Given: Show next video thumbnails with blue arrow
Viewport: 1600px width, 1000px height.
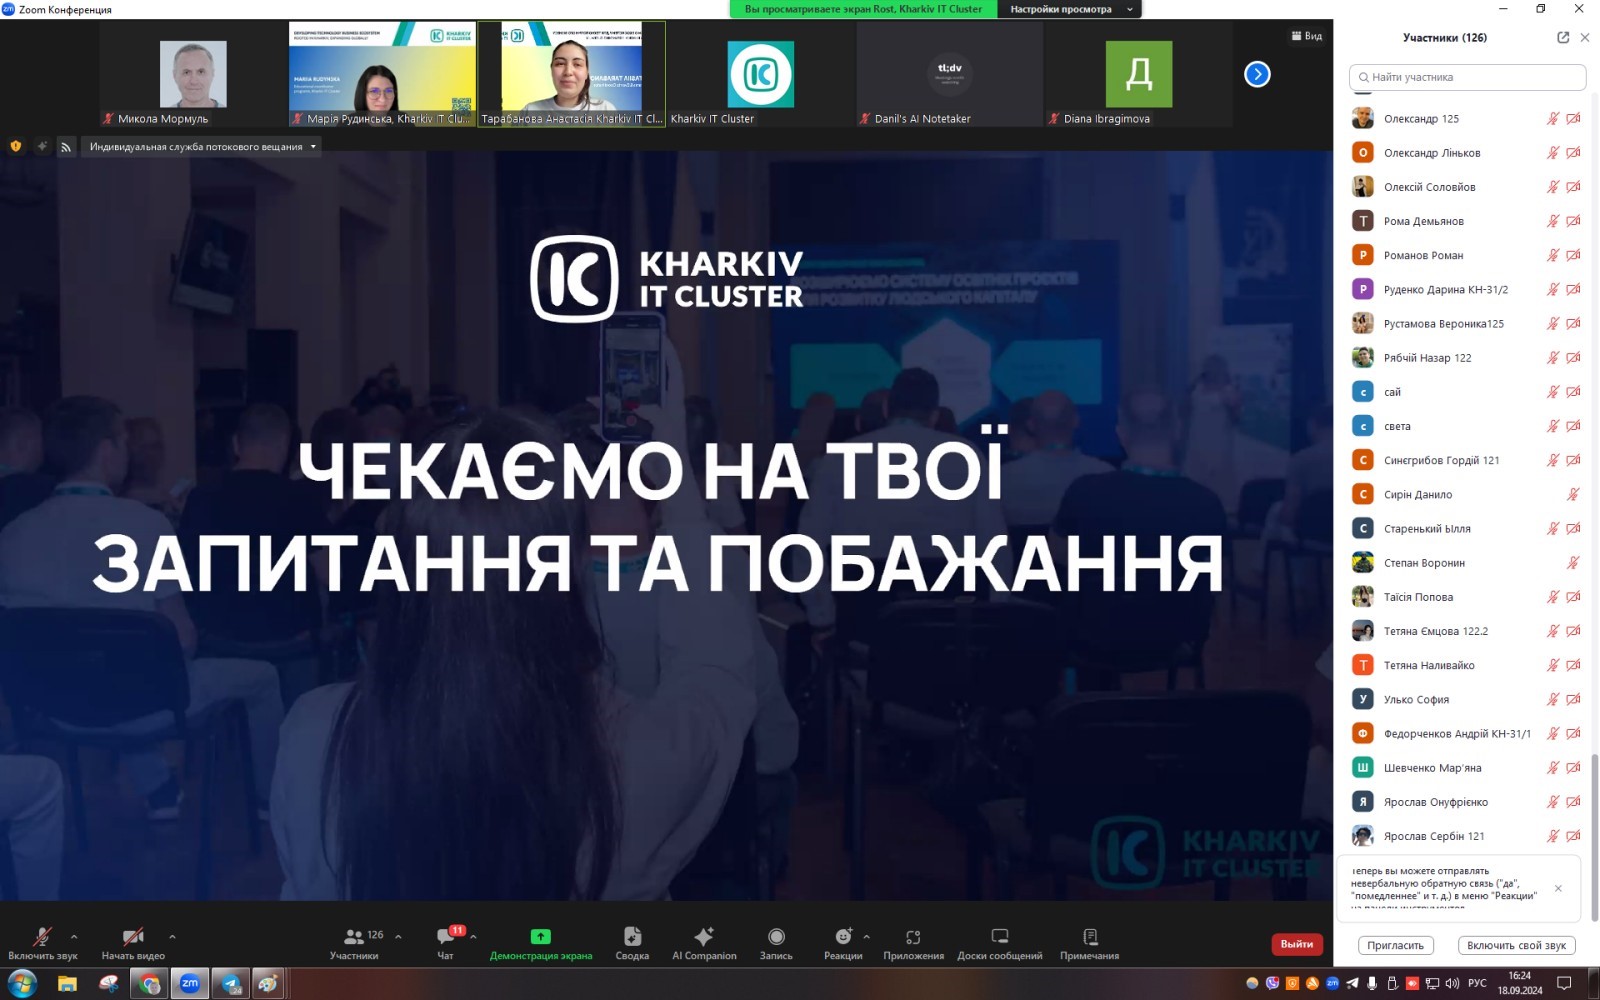Looking at the screenshot, I should [1257, 74].
